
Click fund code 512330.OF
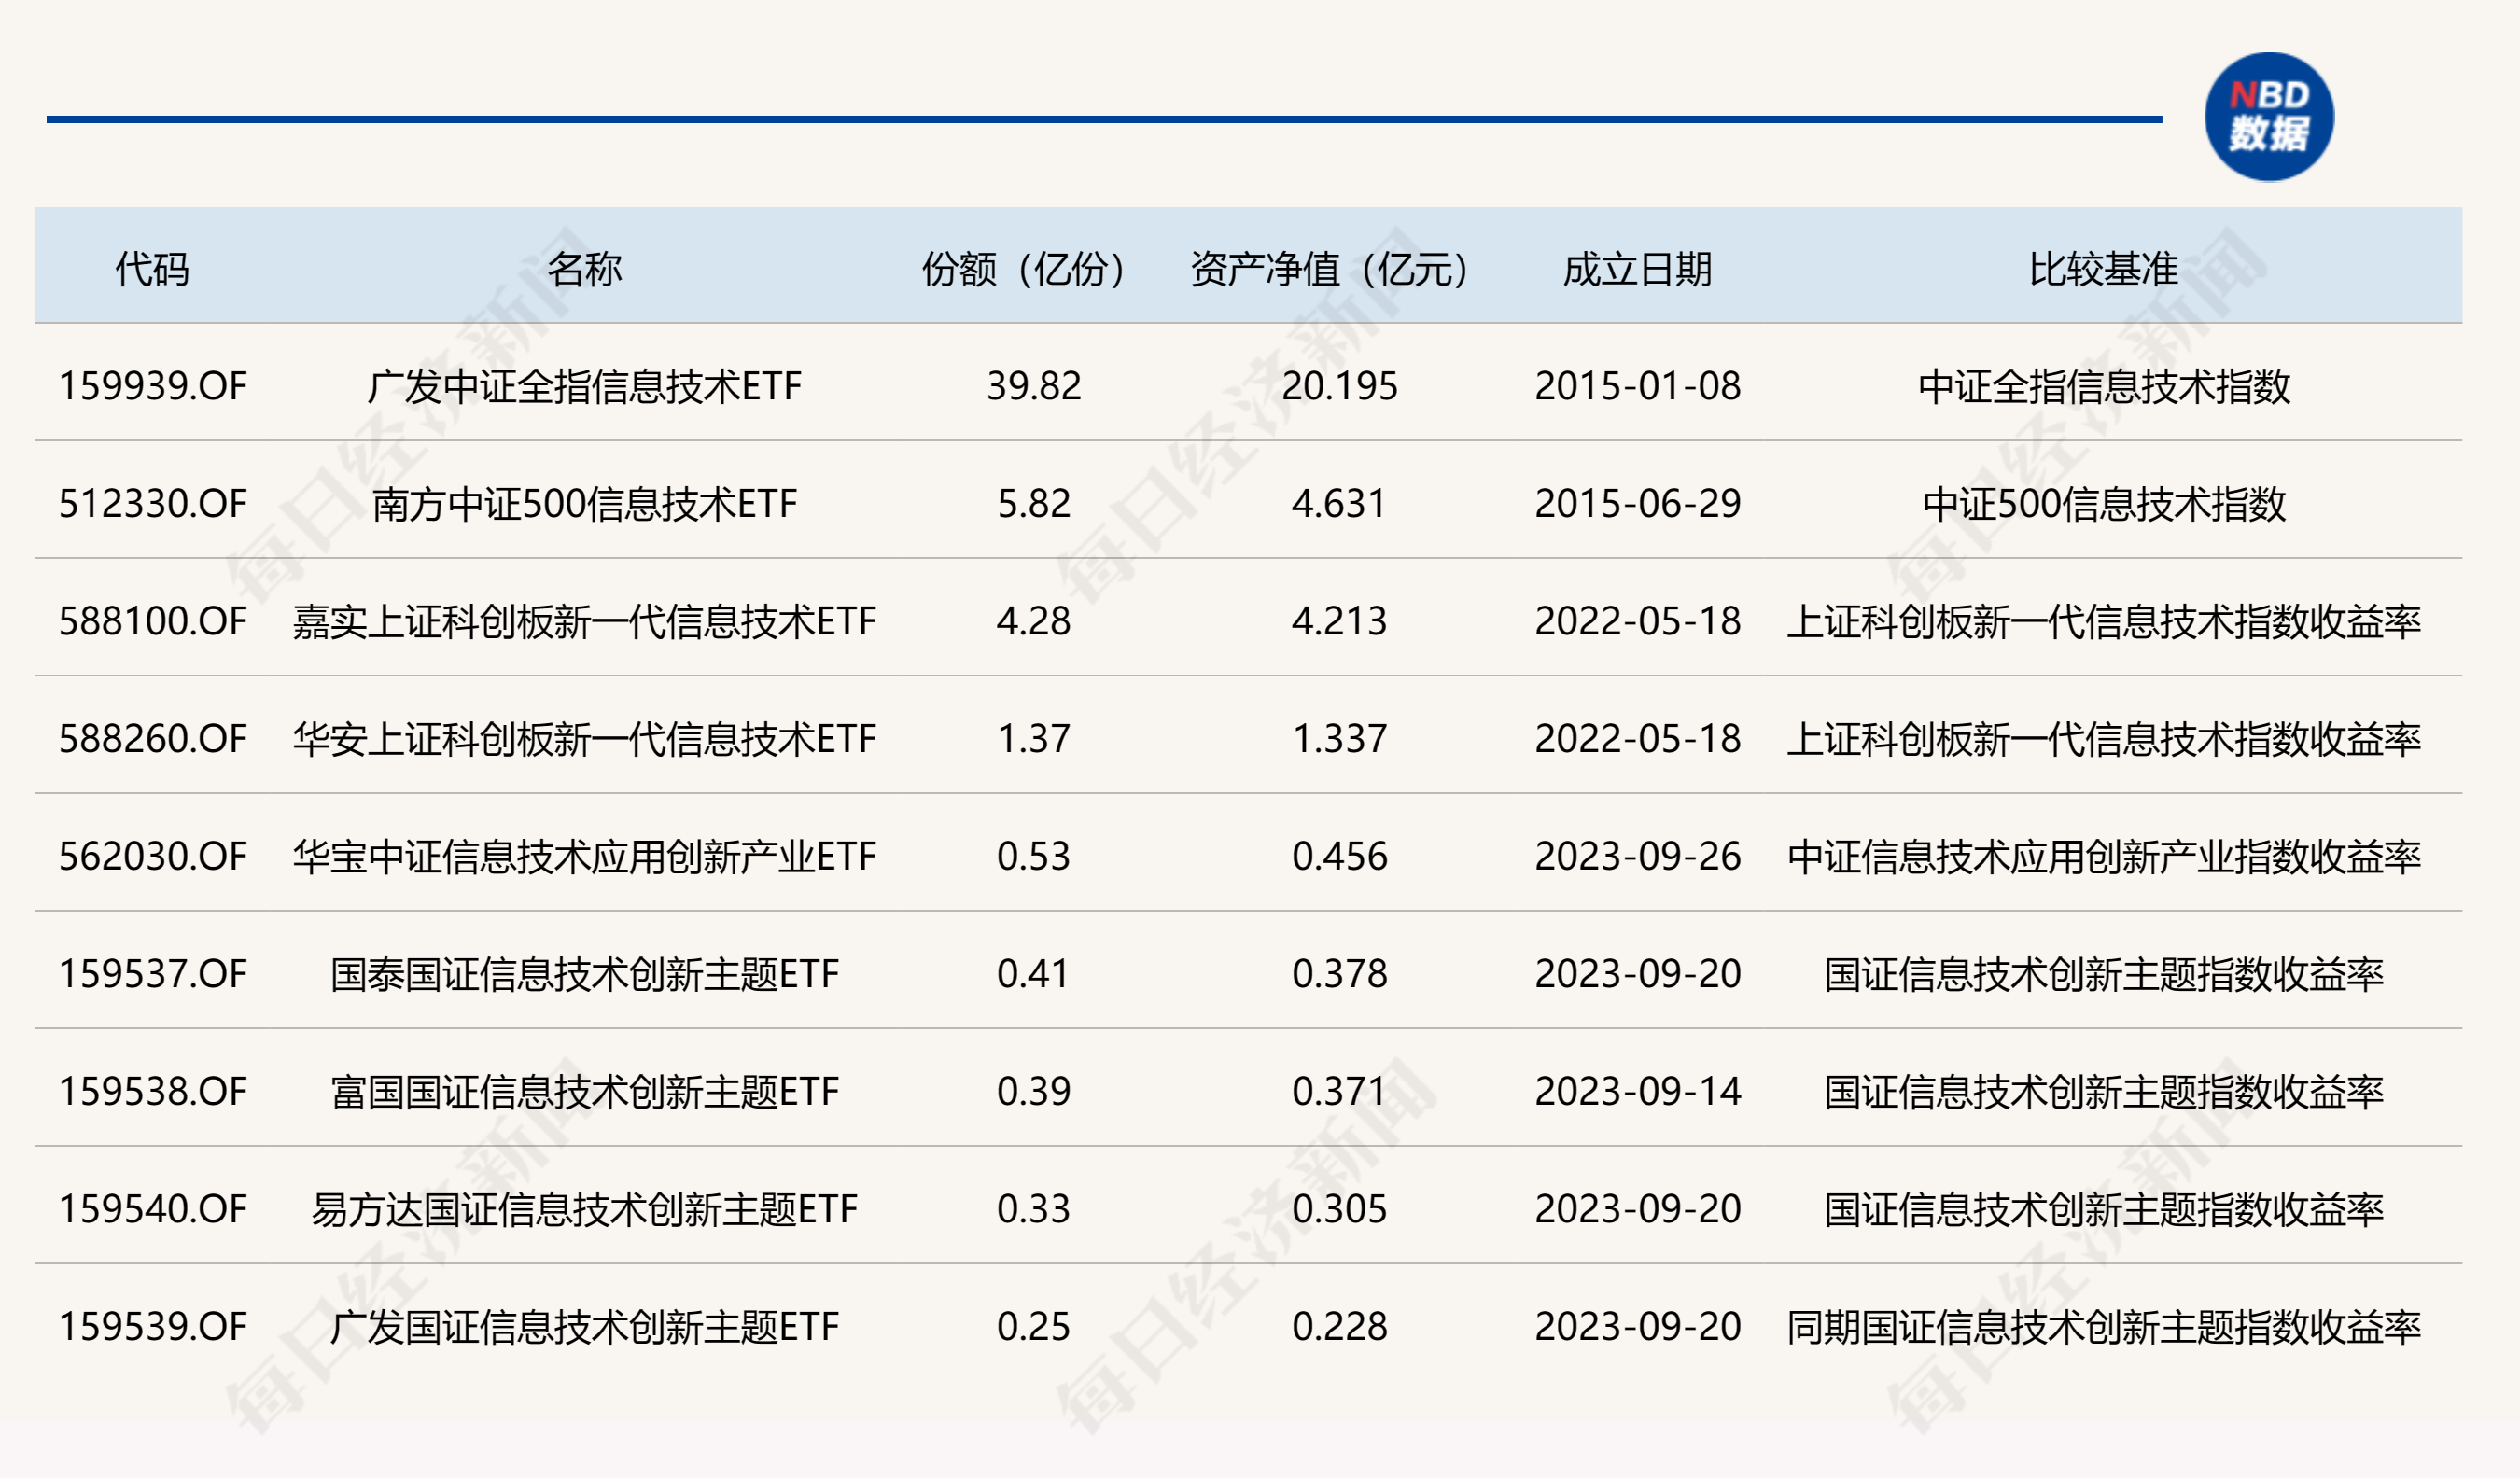(152, 503)
